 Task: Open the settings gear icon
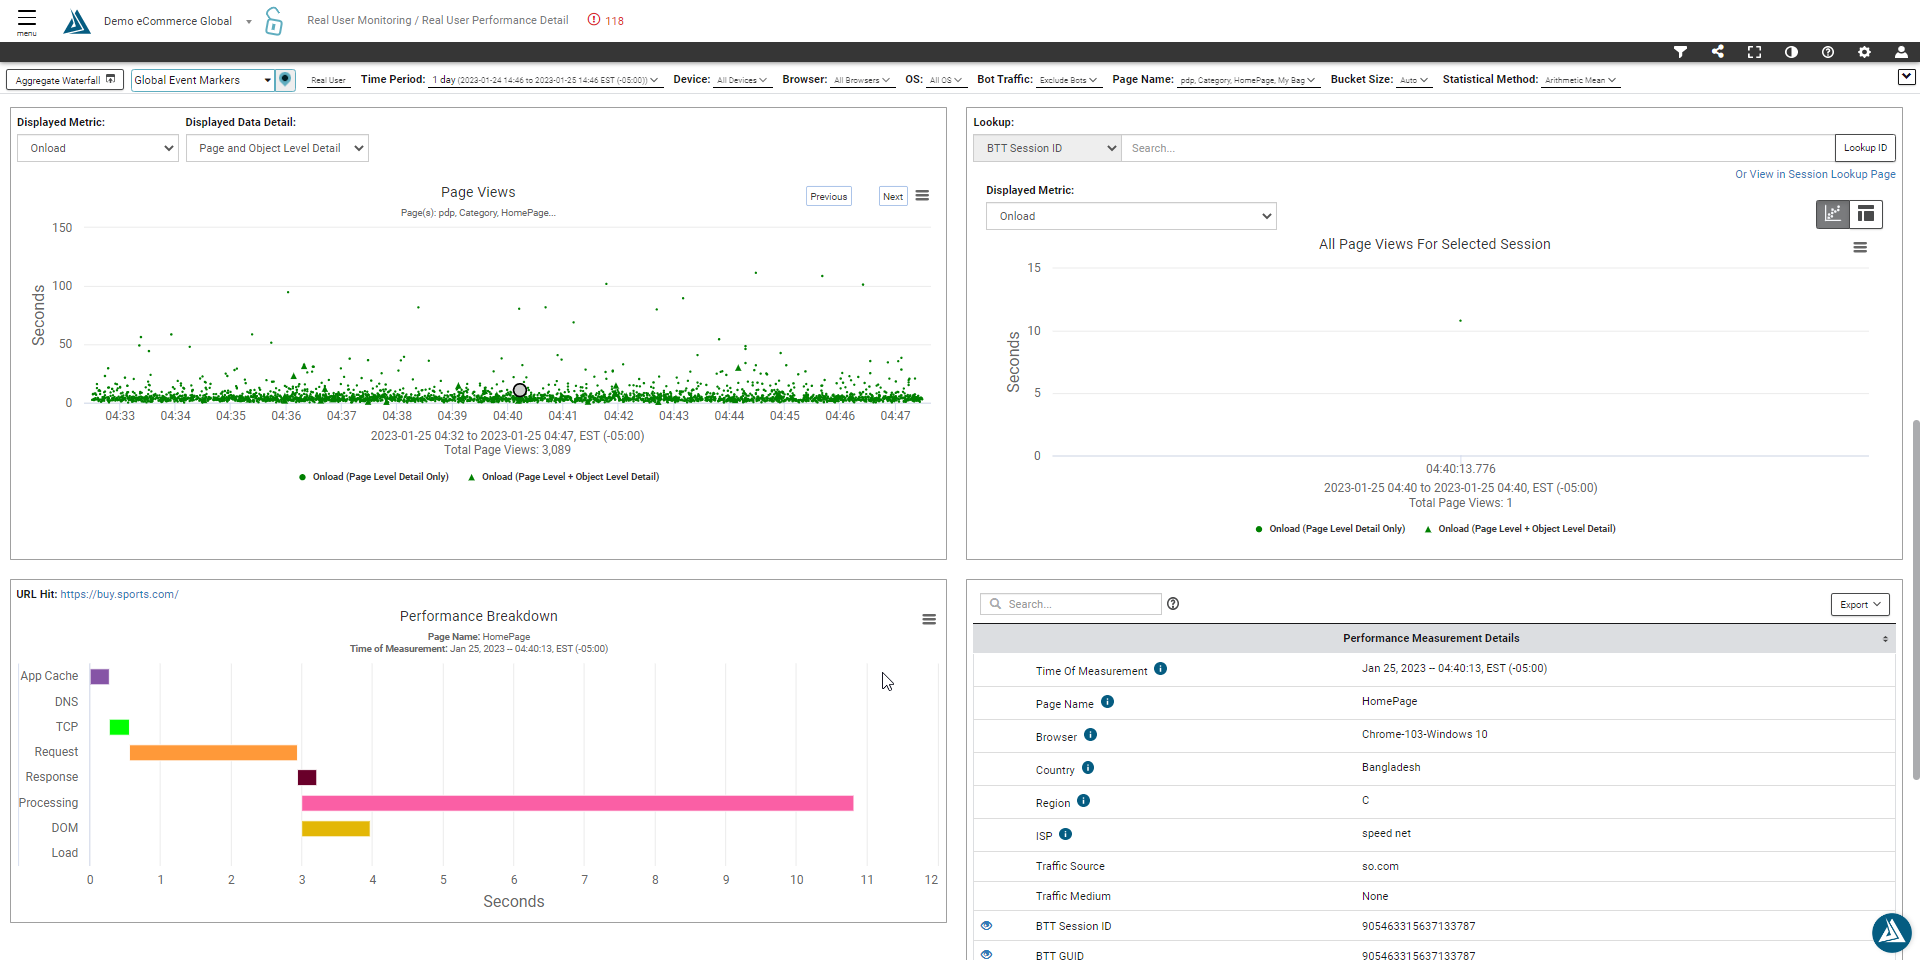(x=1864, y=52)
